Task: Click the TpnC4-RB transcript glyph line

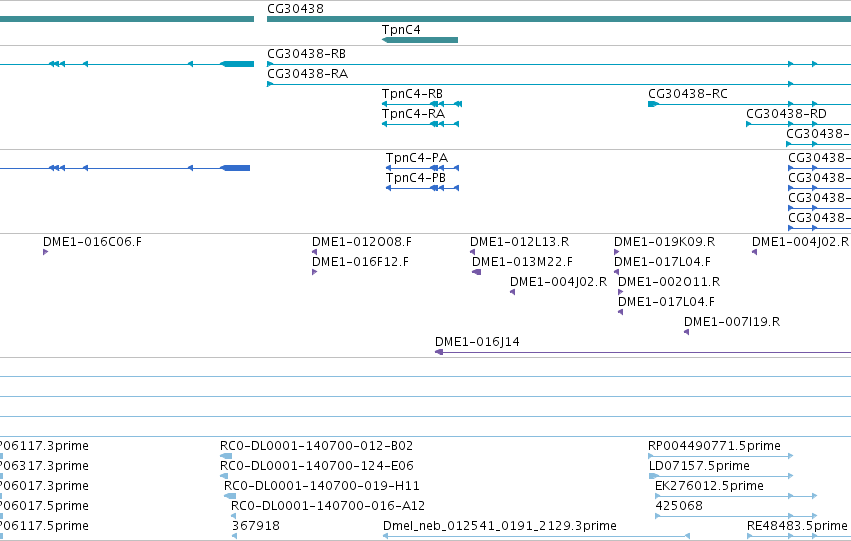Action: point(422,104)
